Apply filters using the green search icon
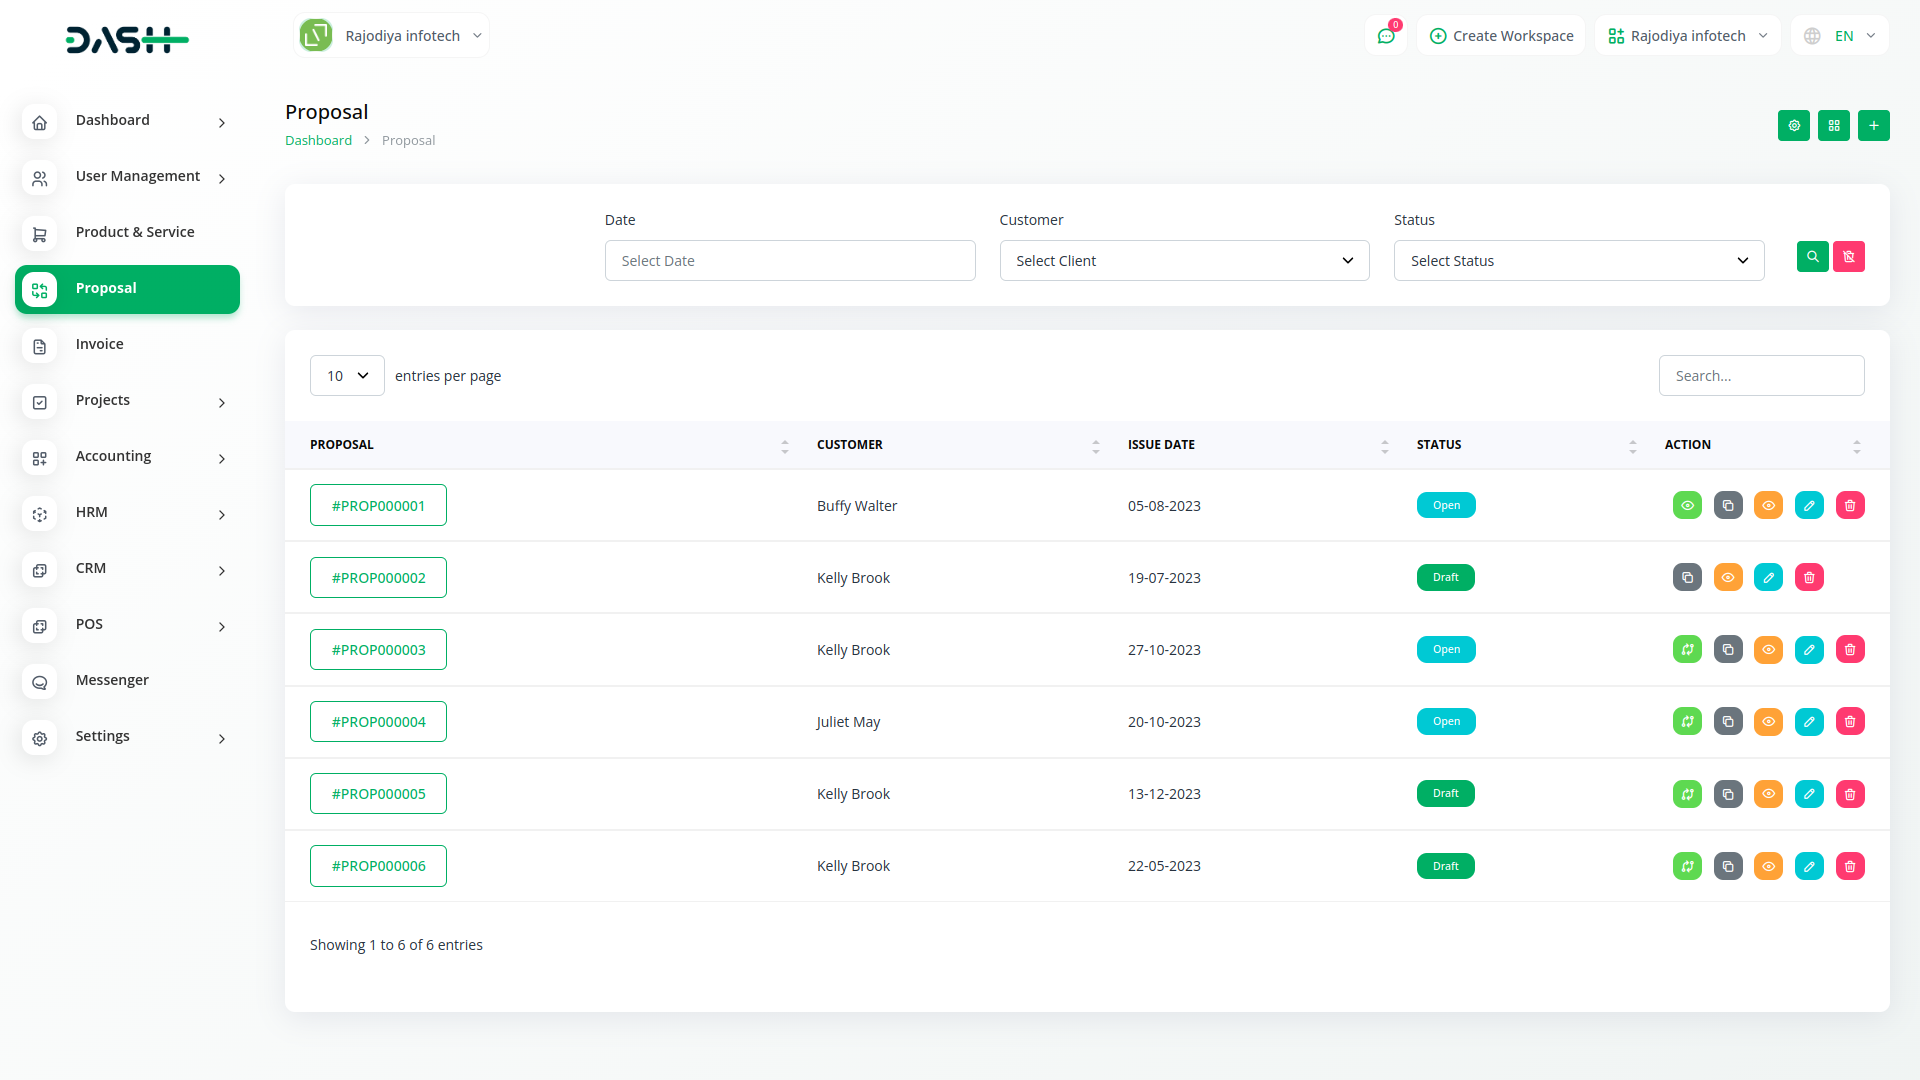This screenshot has width=1920, height=1080. click(1813, 257)
